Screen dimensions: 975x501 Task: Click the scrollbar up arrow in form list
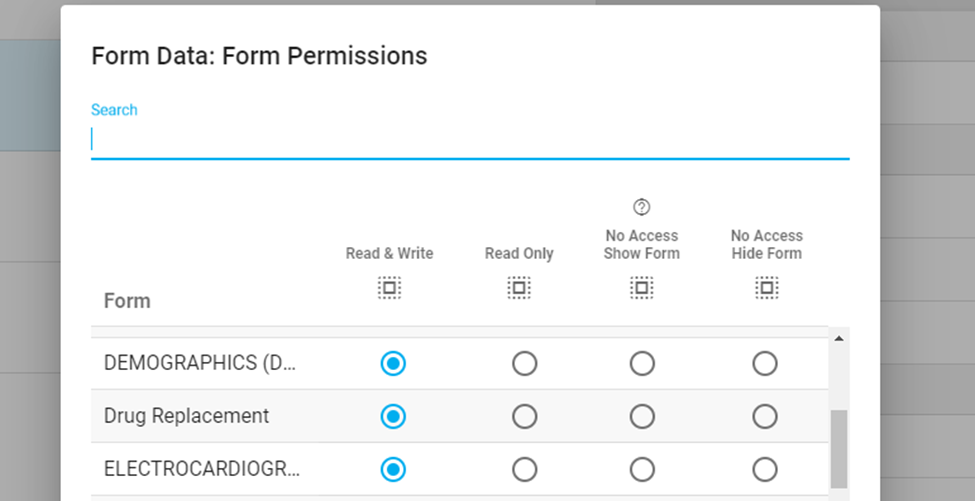coord(838,339)
